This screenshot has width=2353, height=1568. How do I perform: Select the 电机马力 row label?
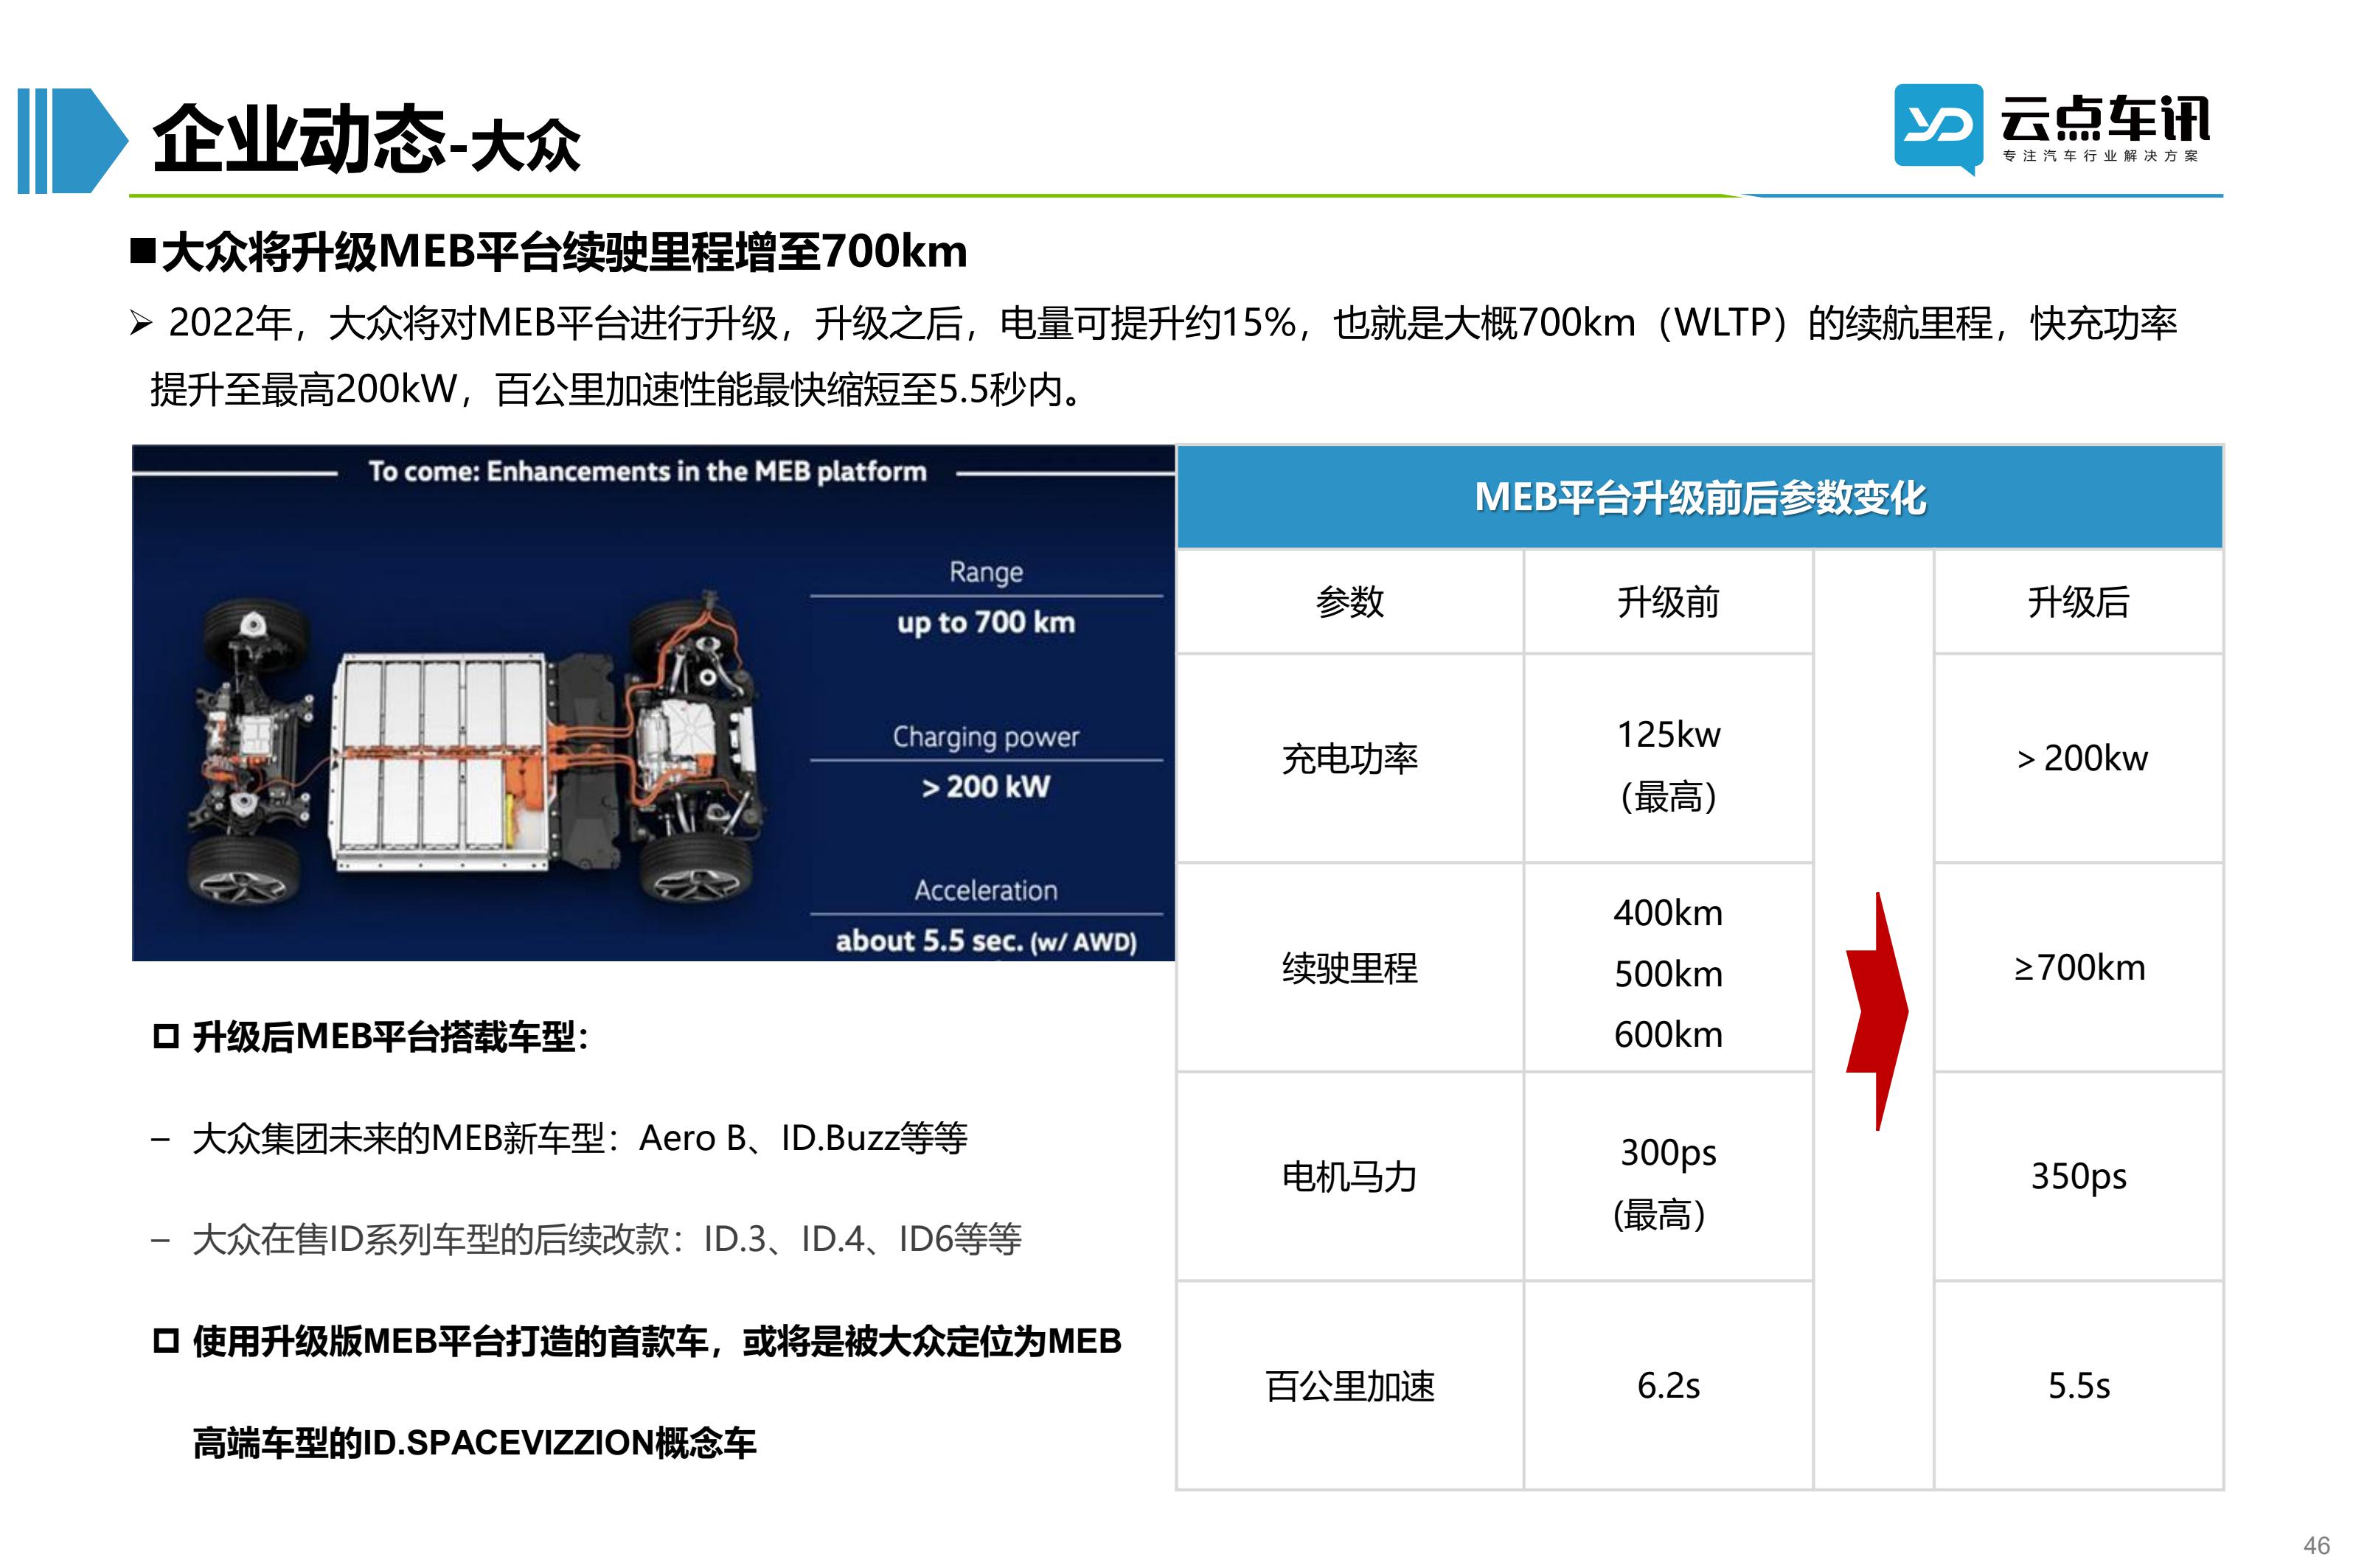(x=1349, y=1177)
